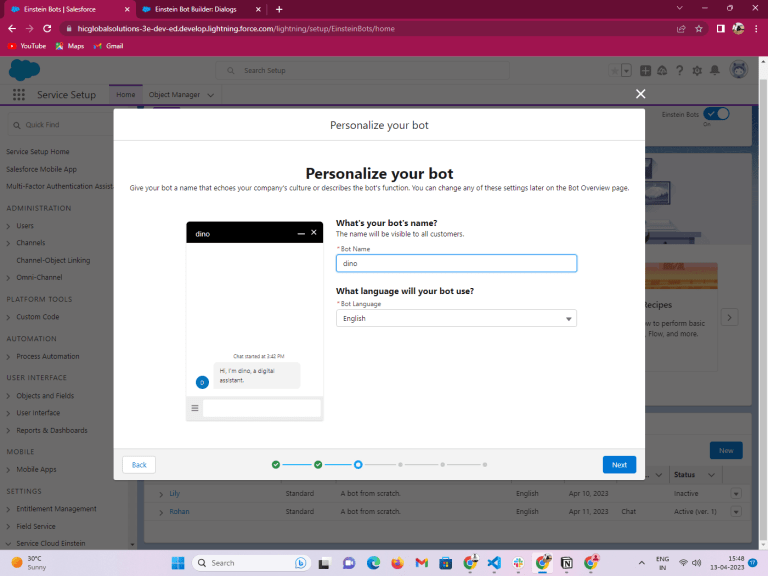Screen dimensions: 768x576
Task: Open the user profile avatar
Action: [x=739, y=70]
